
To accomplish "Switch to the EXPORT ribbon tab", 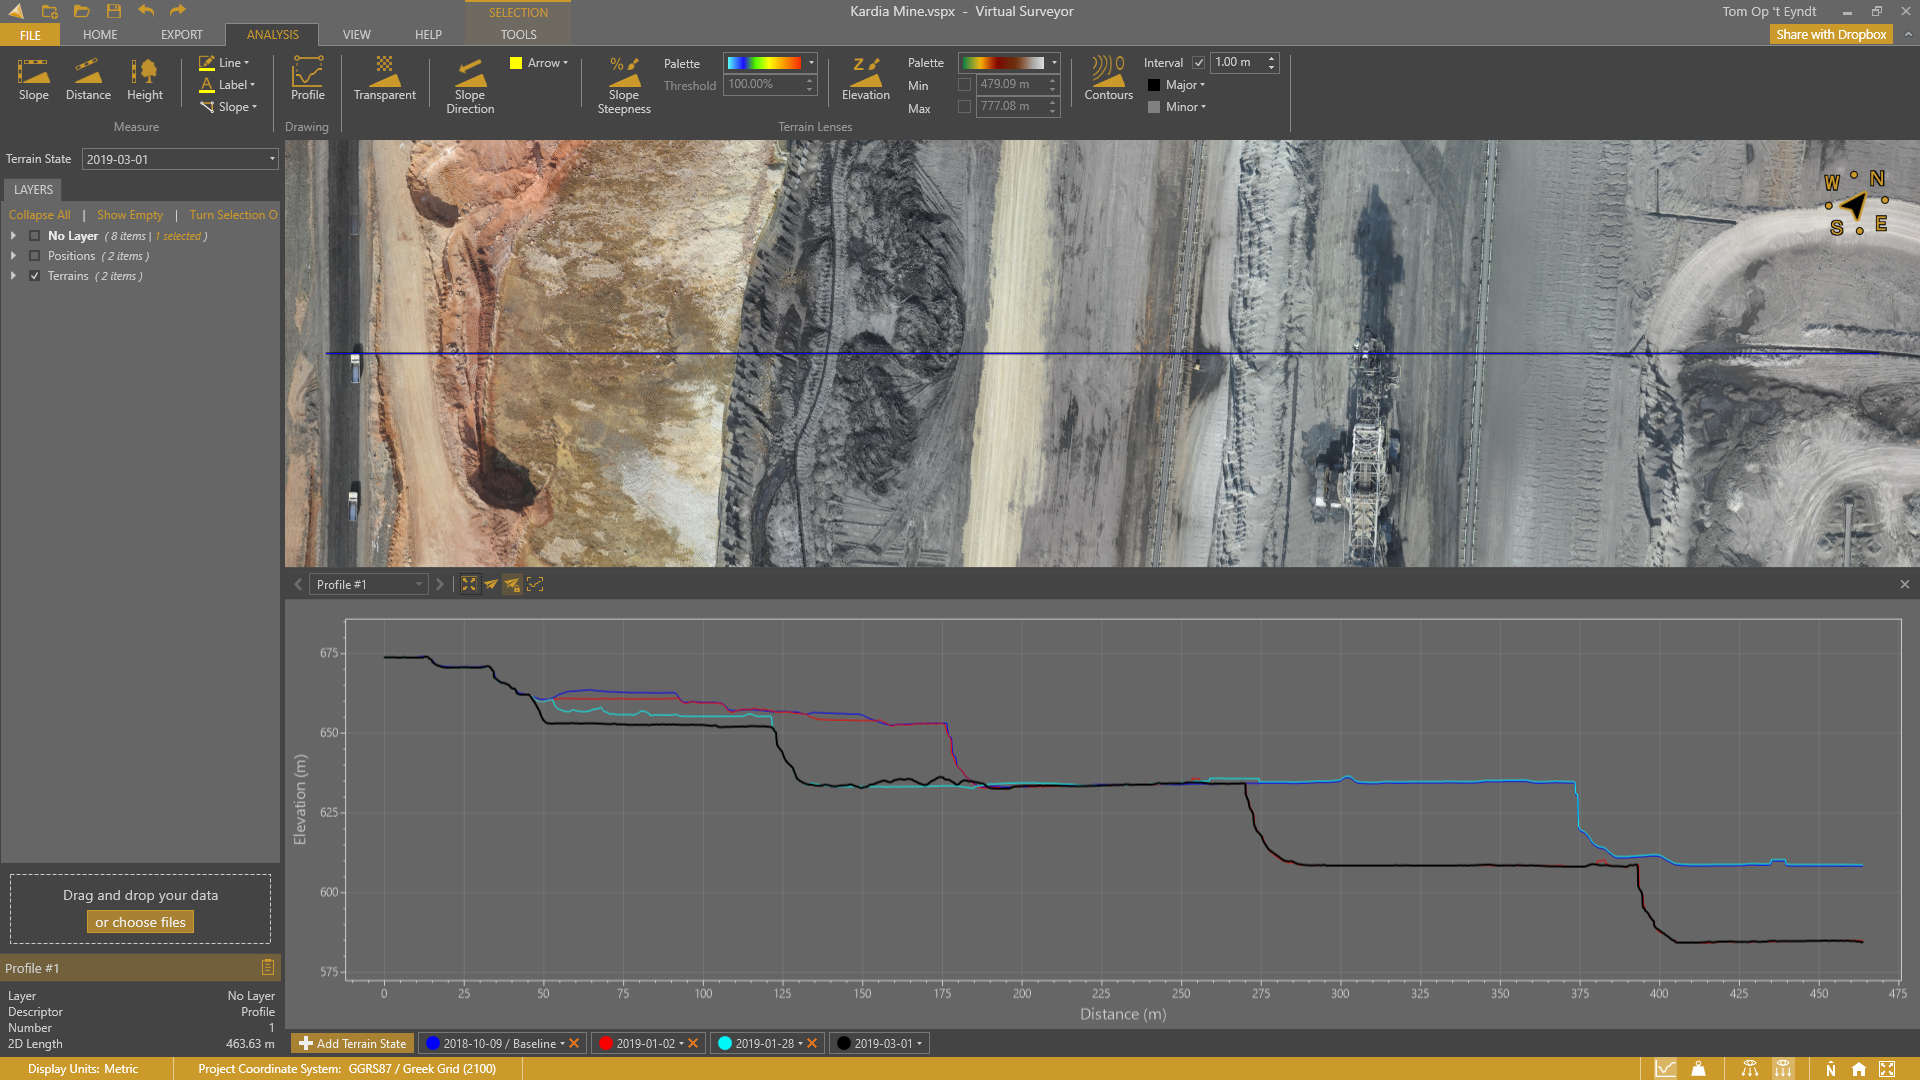I will click(x=181, y=35).
